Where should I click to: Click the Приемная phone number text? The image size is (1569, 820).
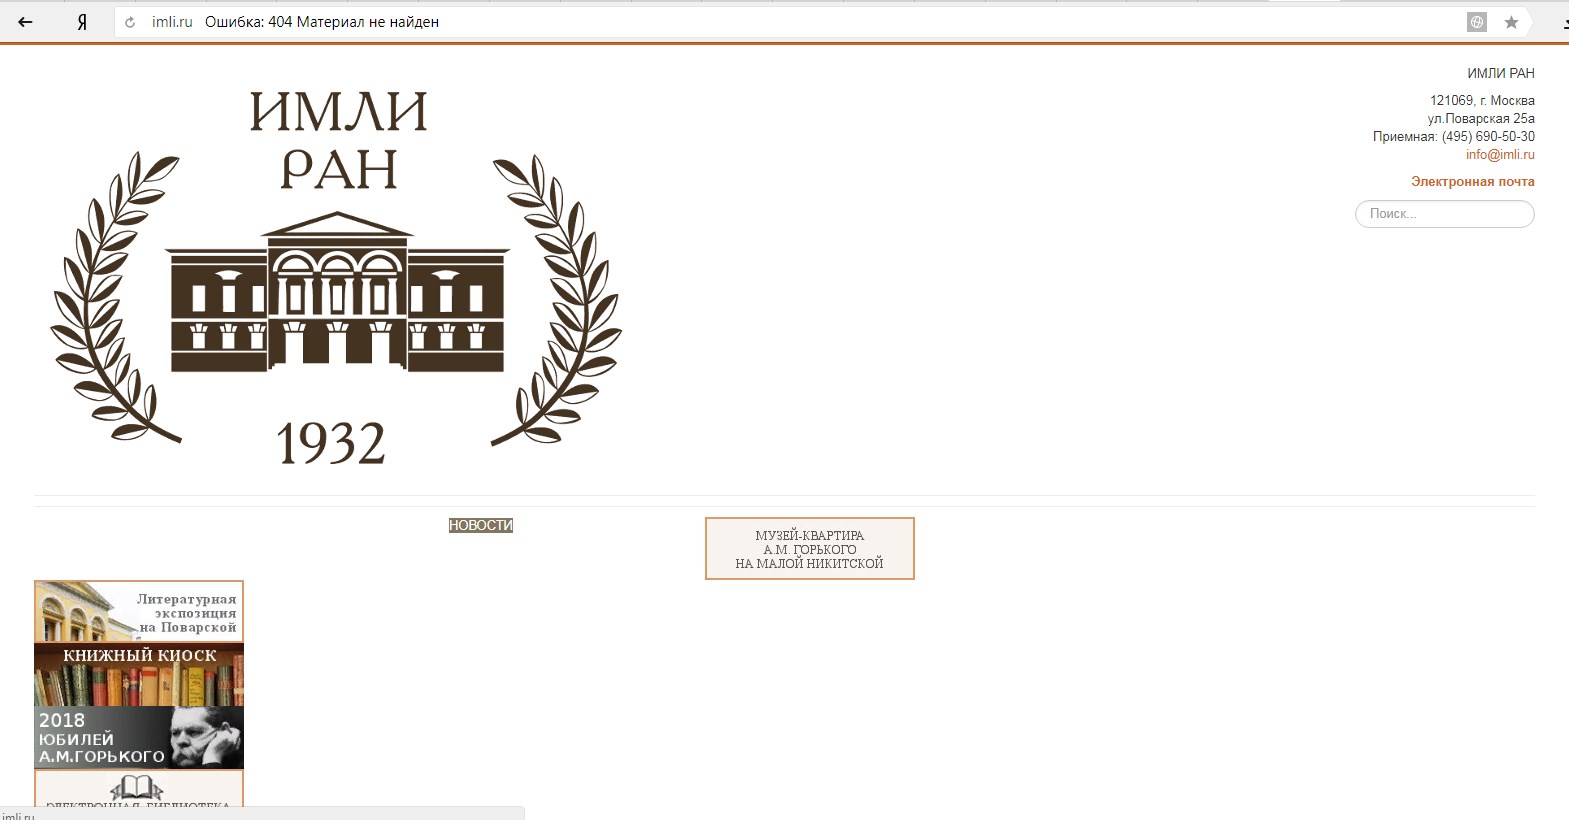point(1453,136)
